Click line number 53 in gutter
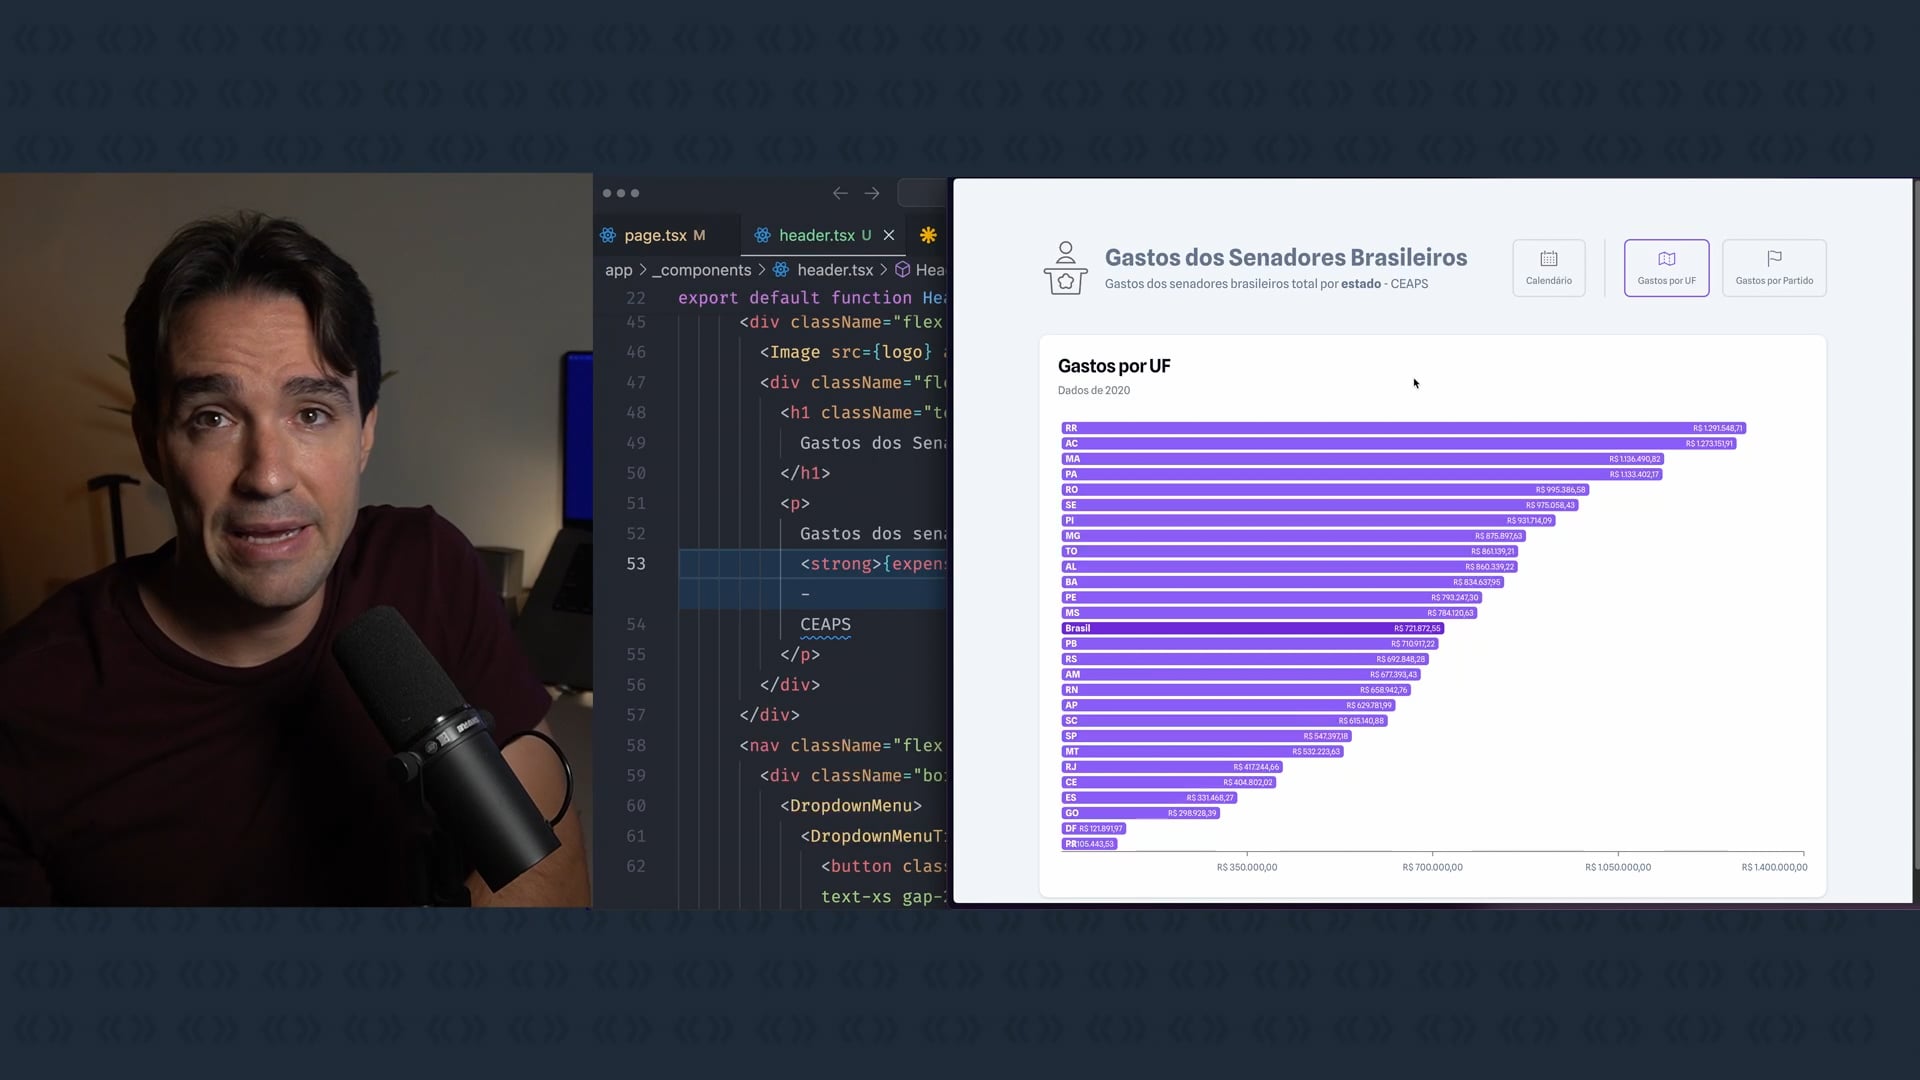The width and height of the screenshot is (1920, 1080). [636, 564]
